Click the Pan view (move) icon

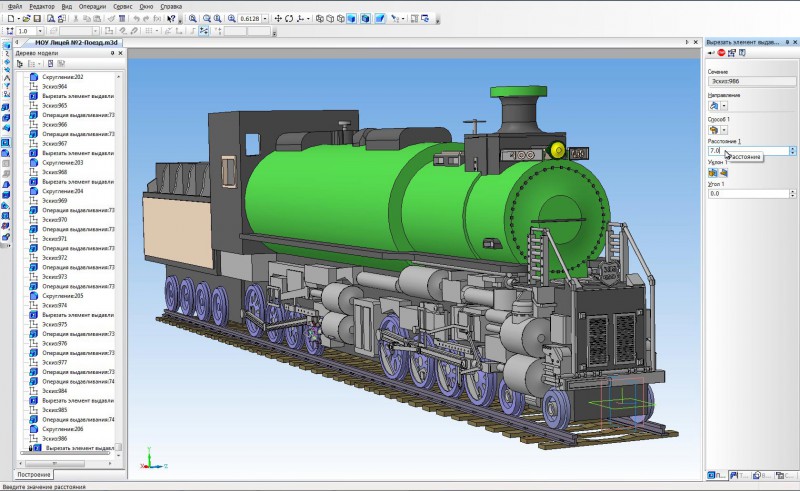click(278, 18)
